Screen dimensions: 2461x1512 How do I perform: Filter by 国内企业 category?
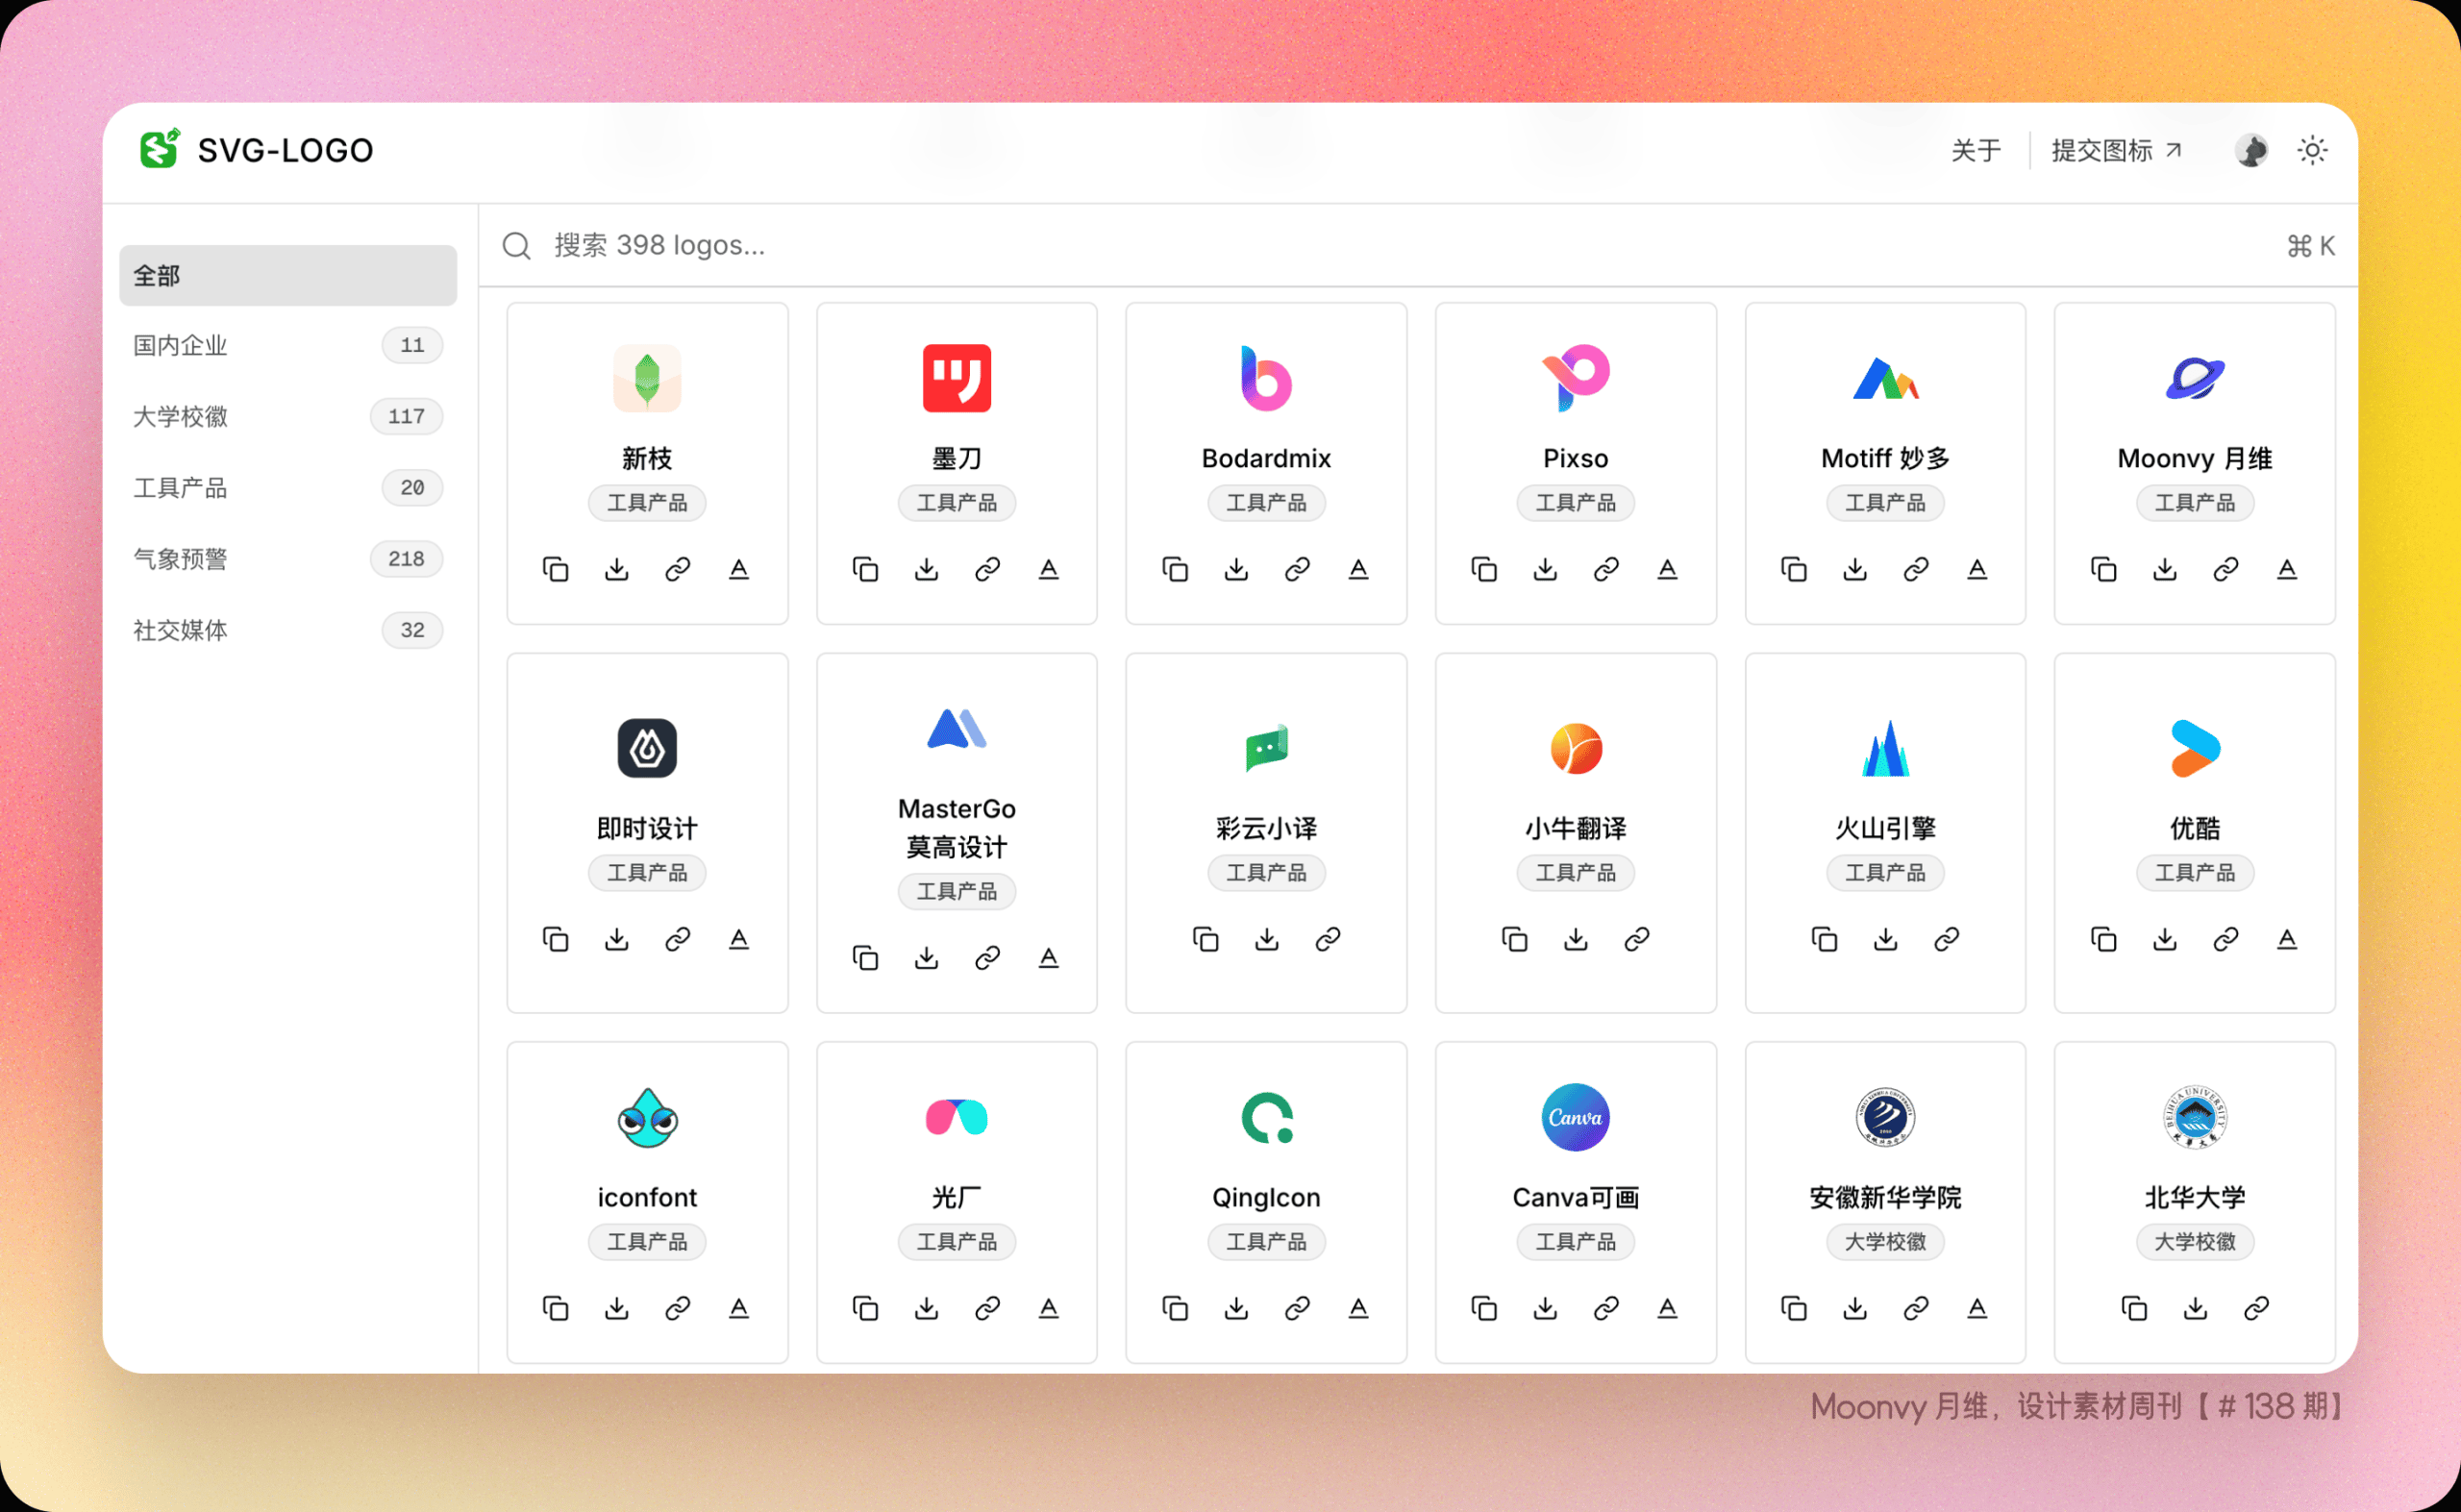click(x=288, y=346)
